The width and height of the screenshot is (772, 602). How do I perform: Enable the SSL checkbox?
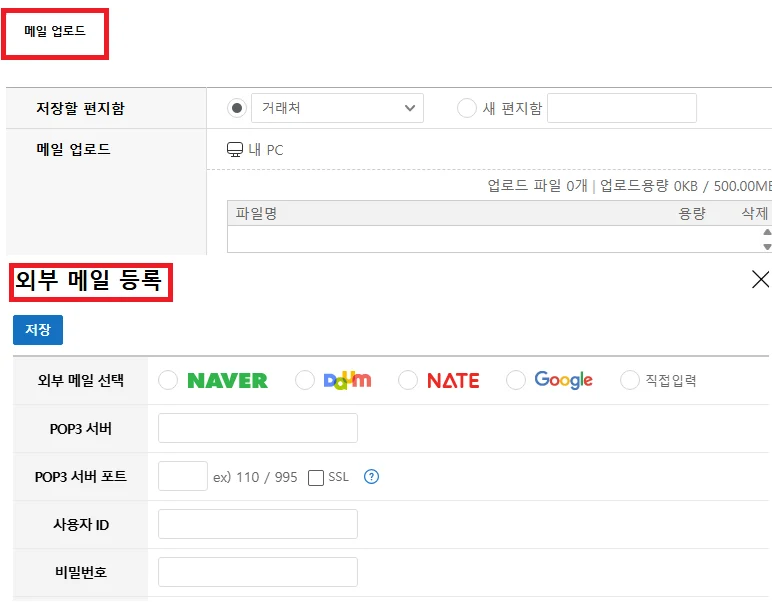[x=316, y=478]
